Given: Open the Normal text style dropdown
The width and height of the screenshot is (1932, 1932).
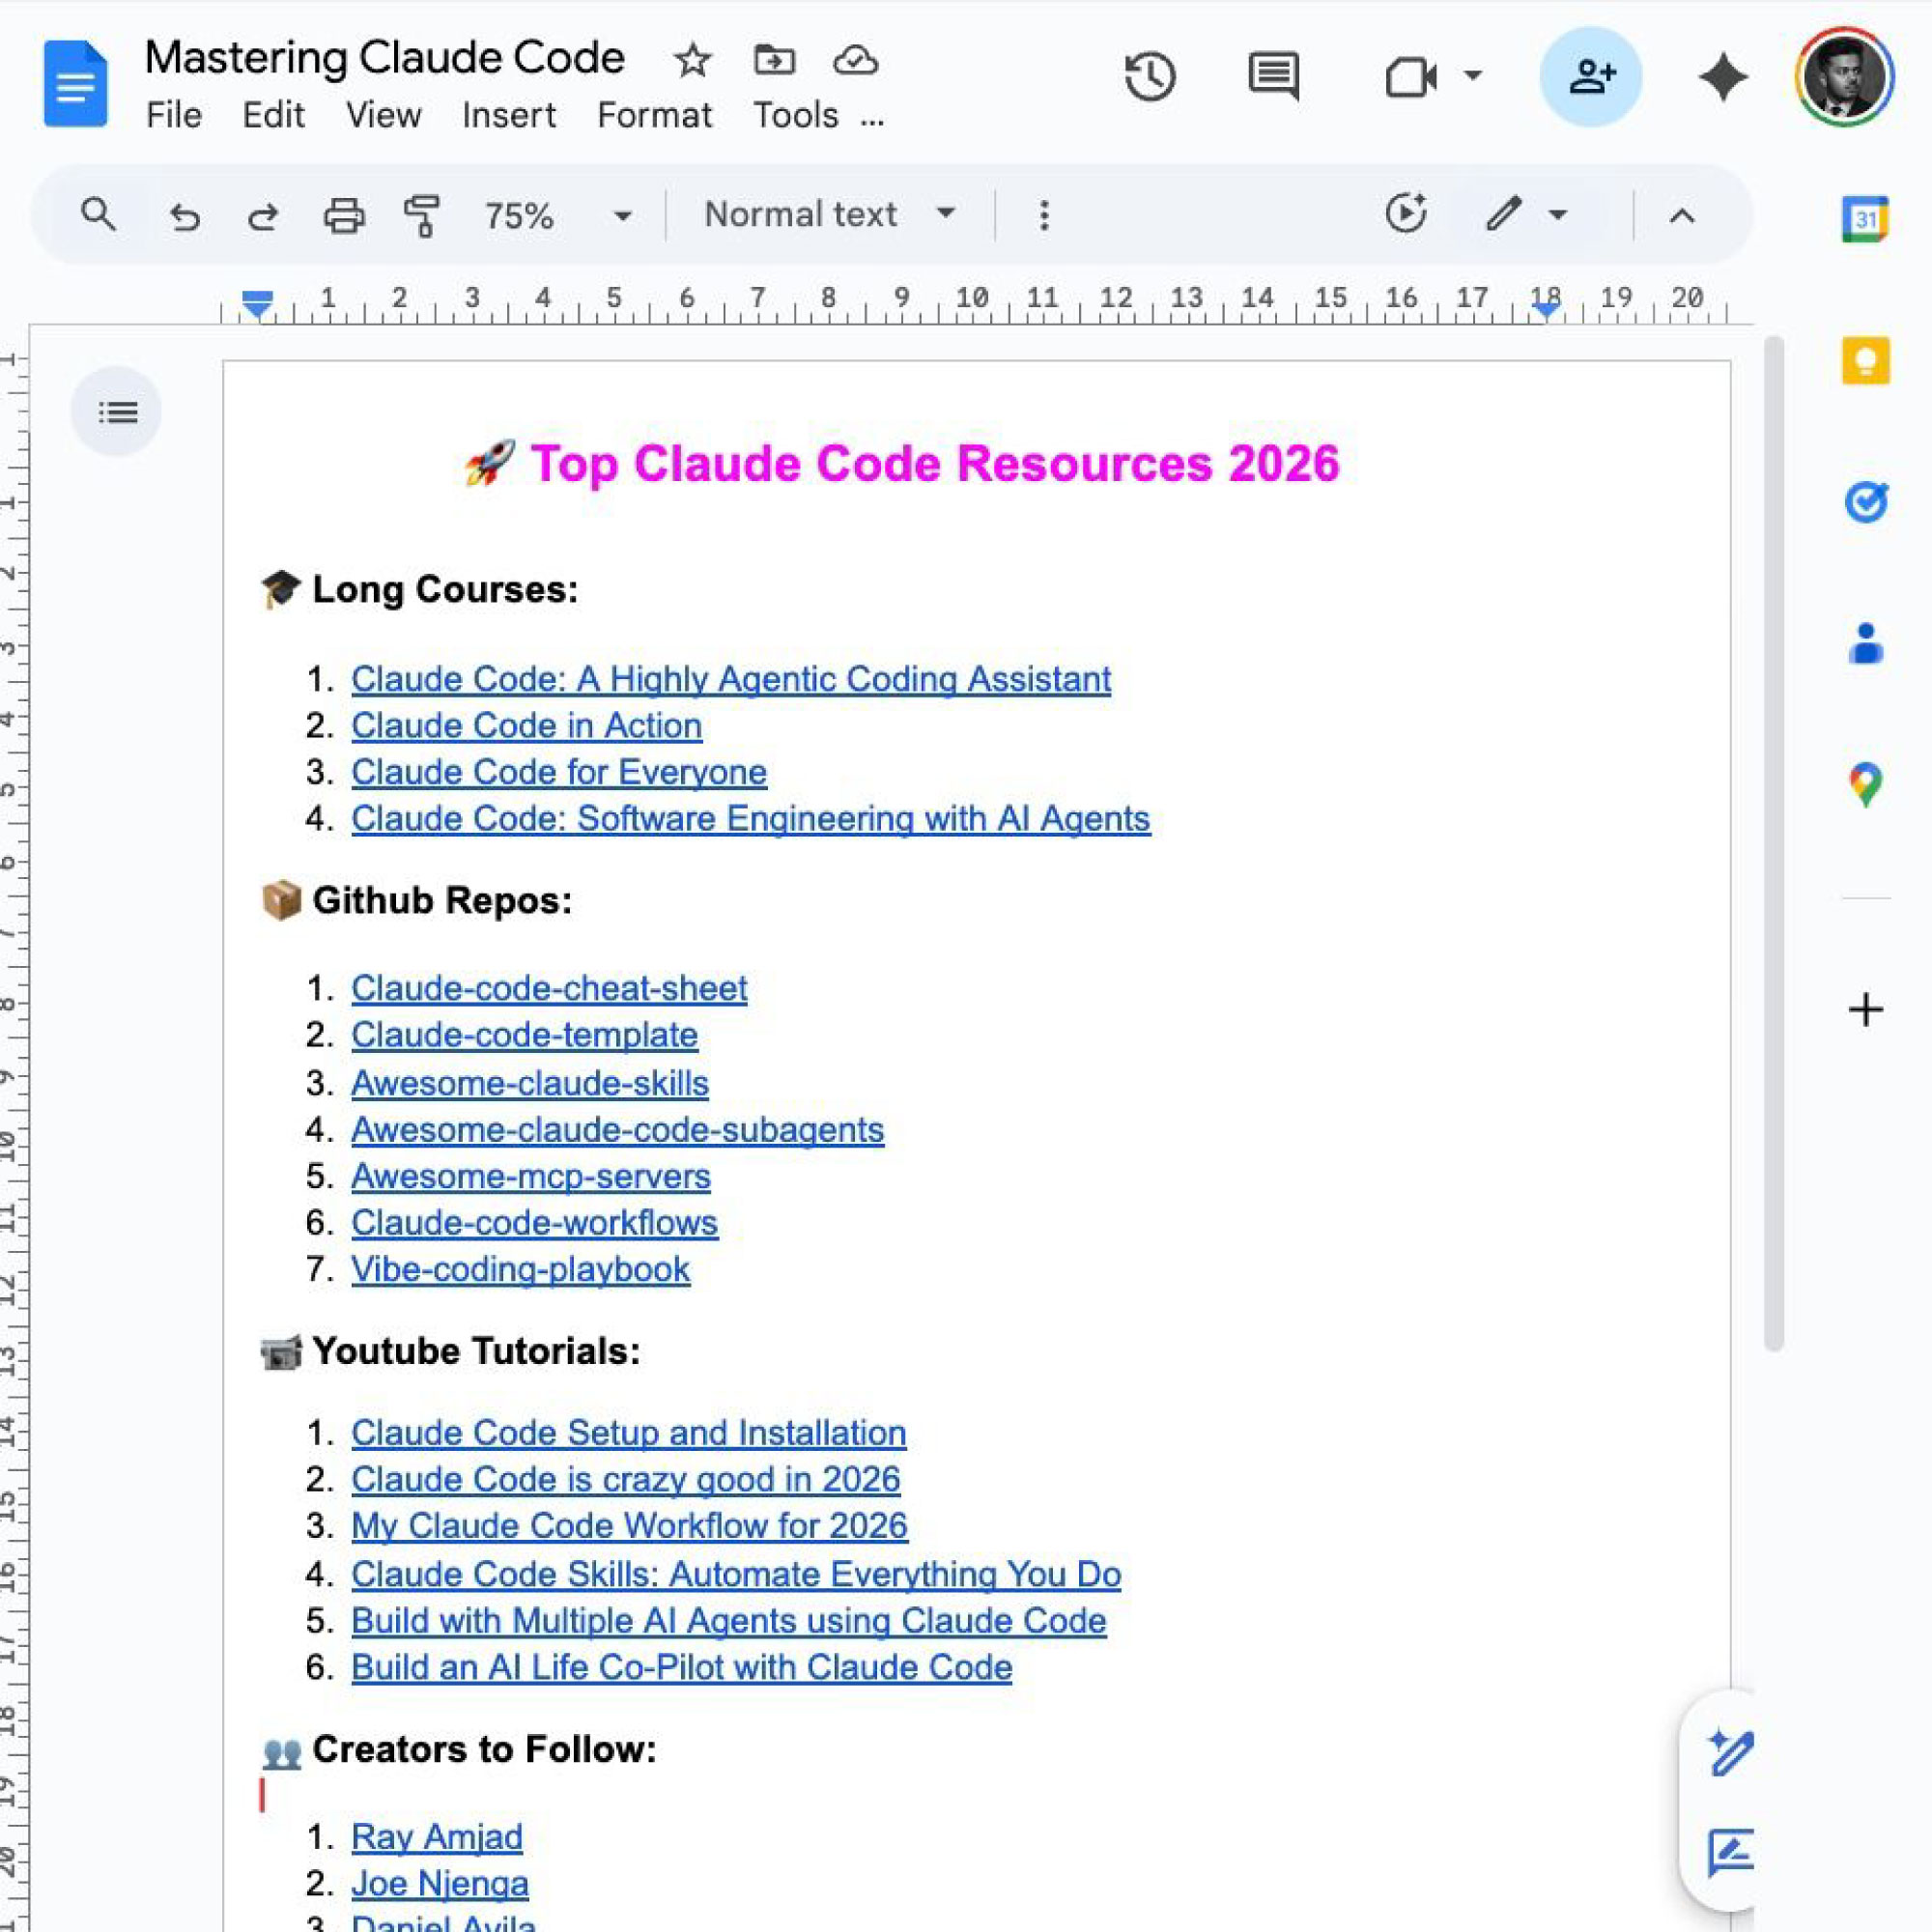Looking at the screenshot, I should [x=830, y=214].
